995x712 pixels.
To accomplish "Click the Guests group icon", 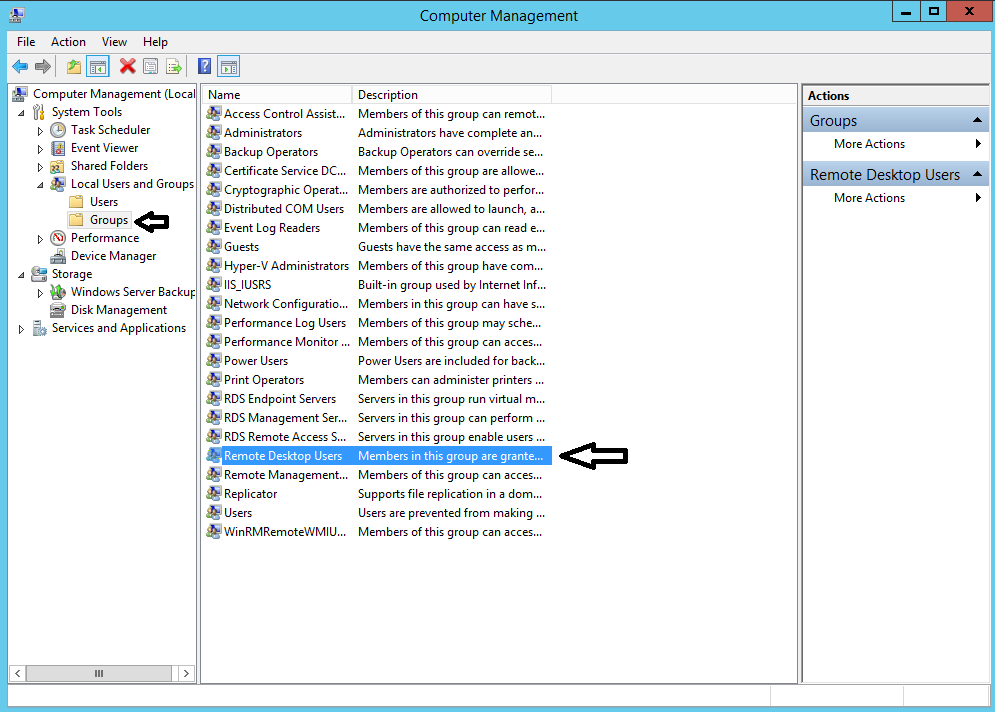I will click(x=214, y=247).
